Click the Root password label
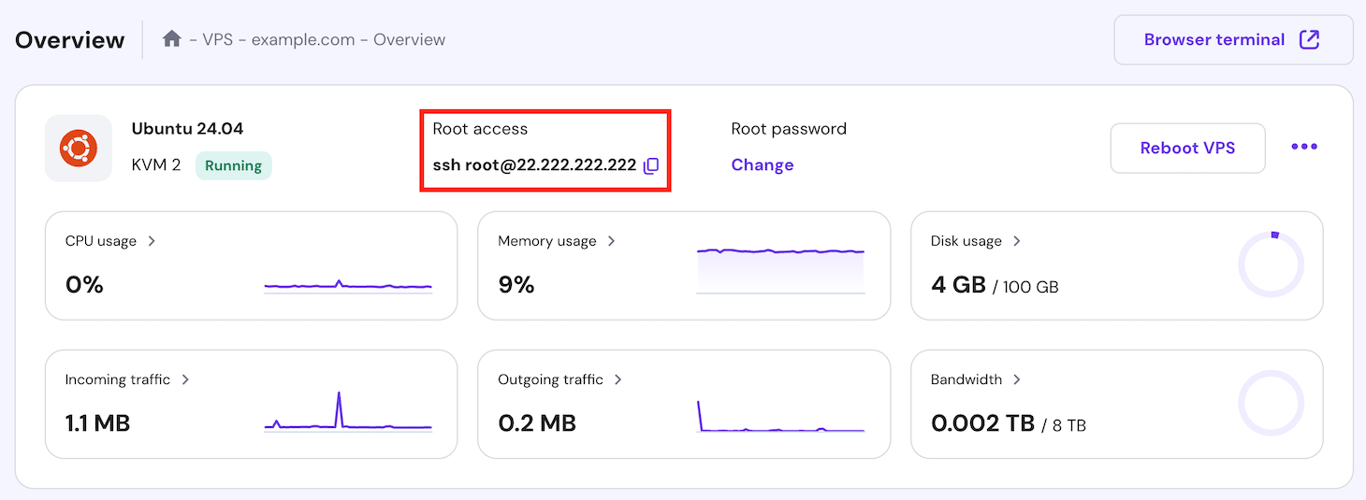 pos(789,129)
